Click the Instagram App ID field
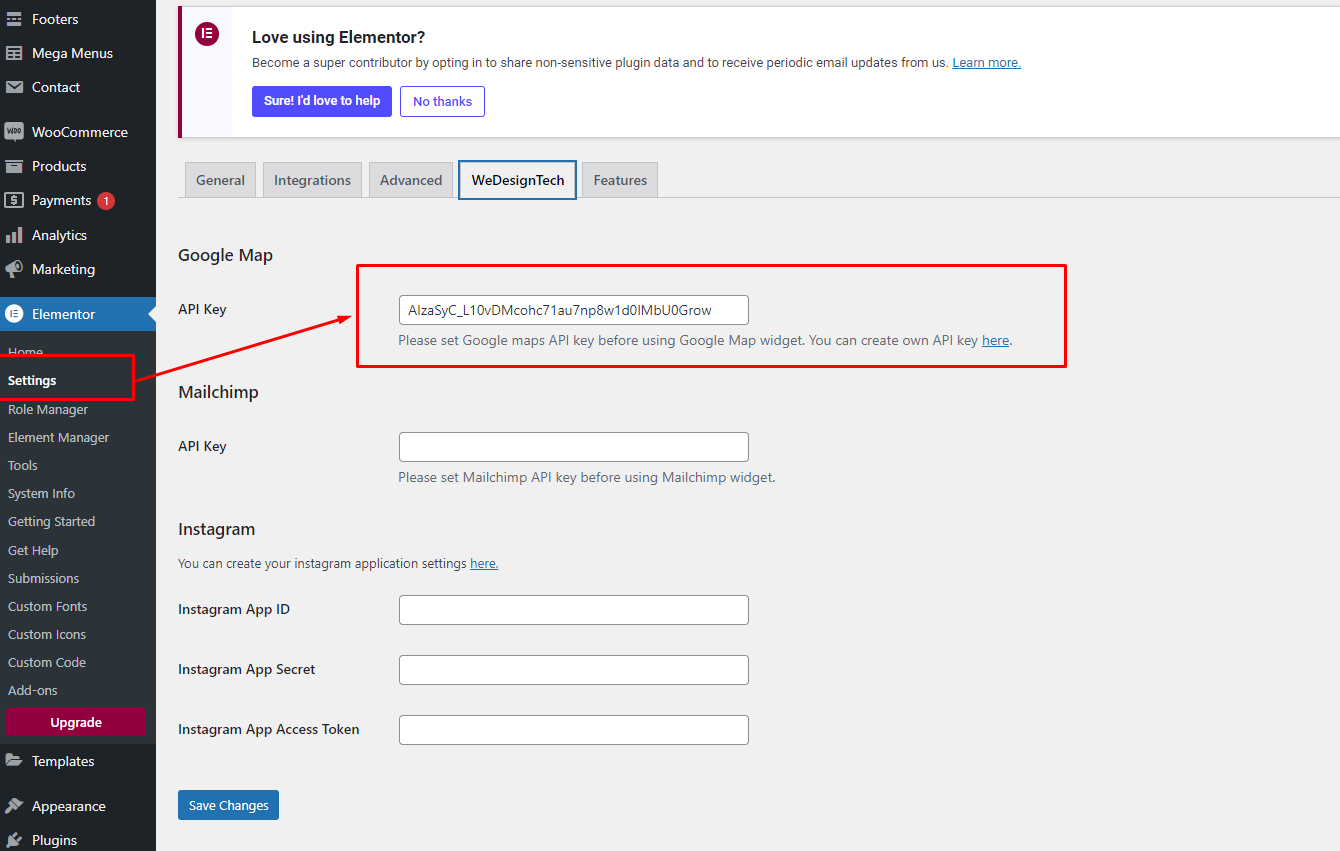The image size is (1340, 851). [x=574, y=610]
